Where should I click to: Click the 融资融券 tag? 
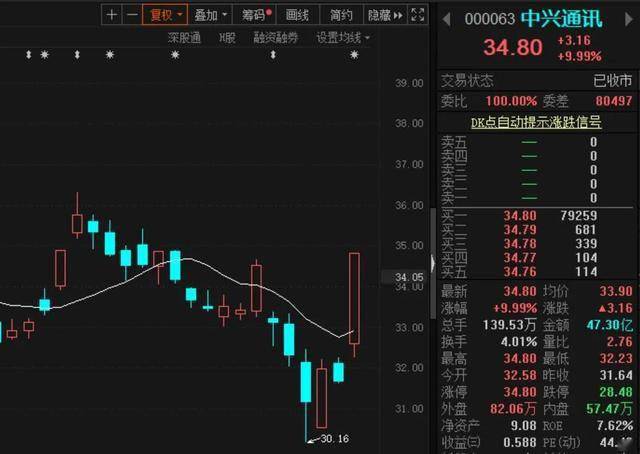(x=276, y=38)
